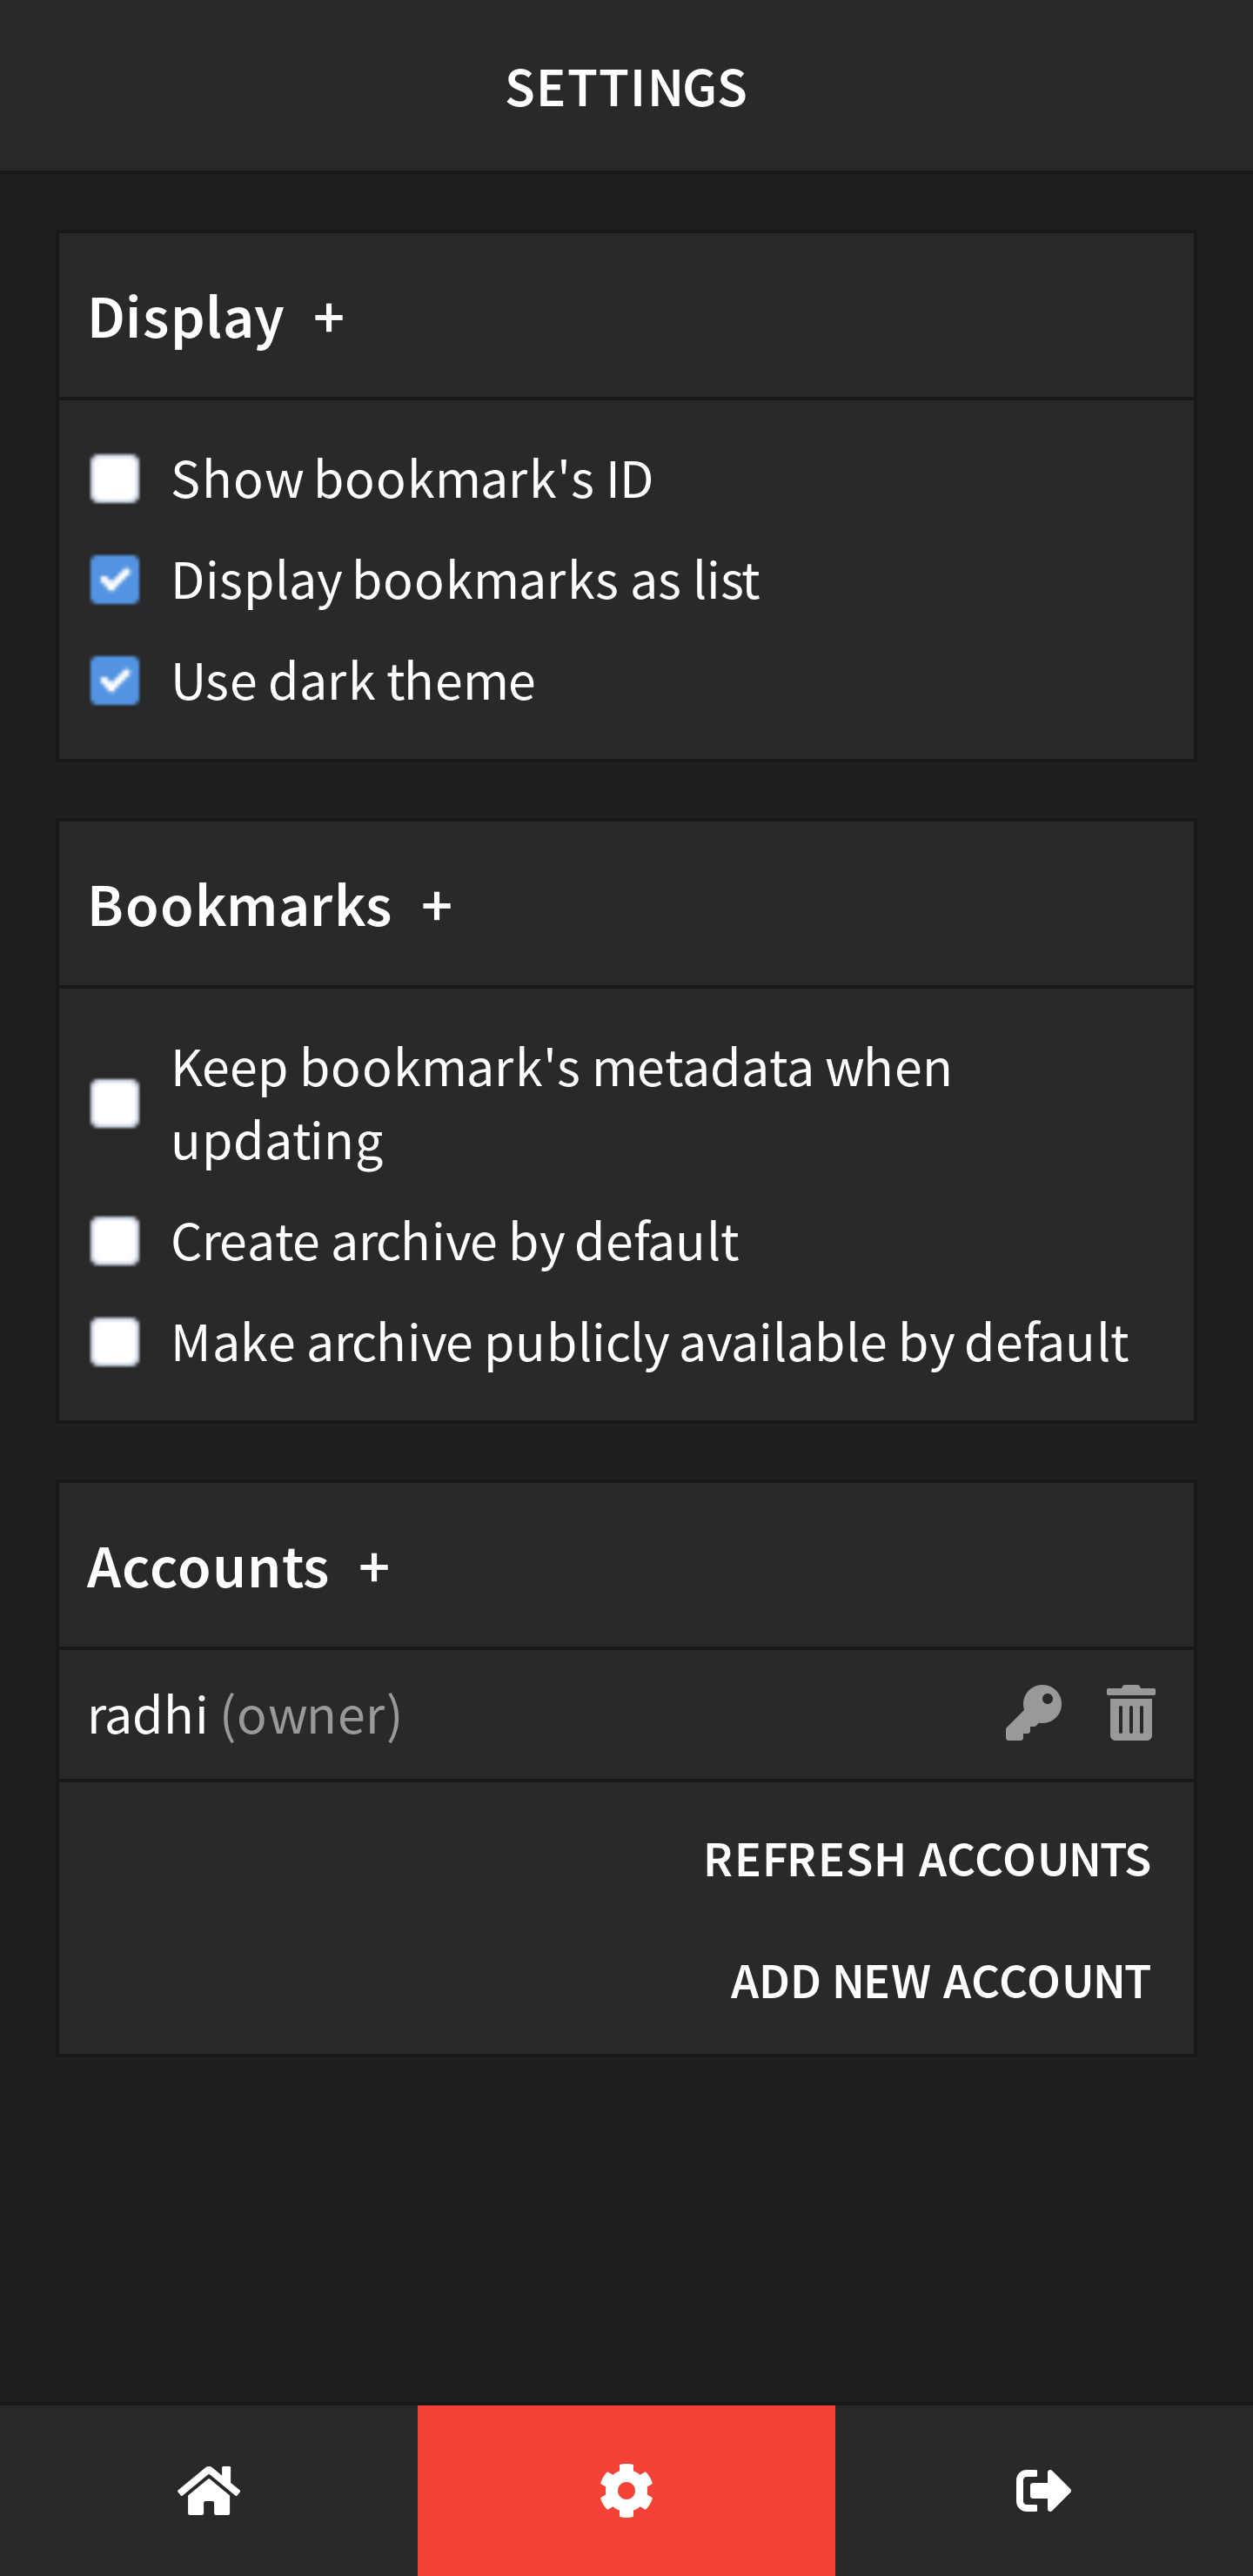Click ADD NEW ACCOUNT

940,1981
